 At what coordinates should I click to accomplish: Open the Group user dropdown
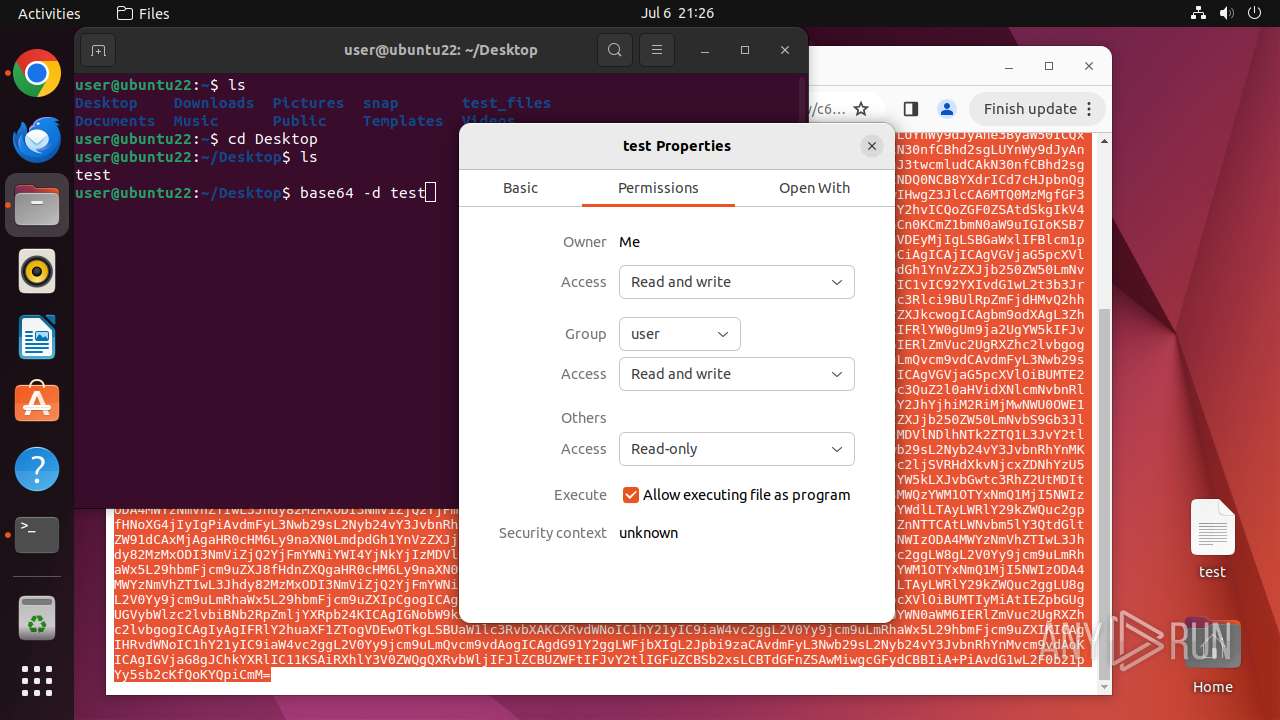[x=680, y=334]
